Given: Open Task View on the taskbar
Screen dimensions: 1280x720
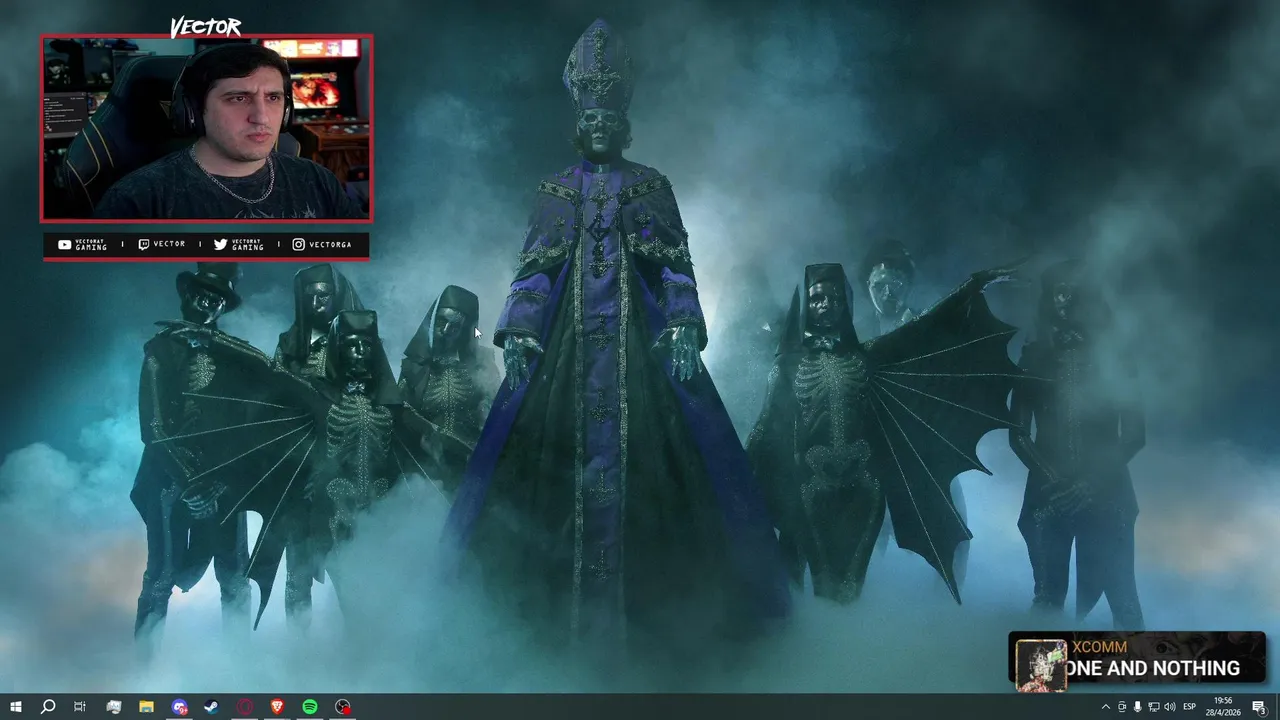Looking at the screenshot, I should pos(80,707).
